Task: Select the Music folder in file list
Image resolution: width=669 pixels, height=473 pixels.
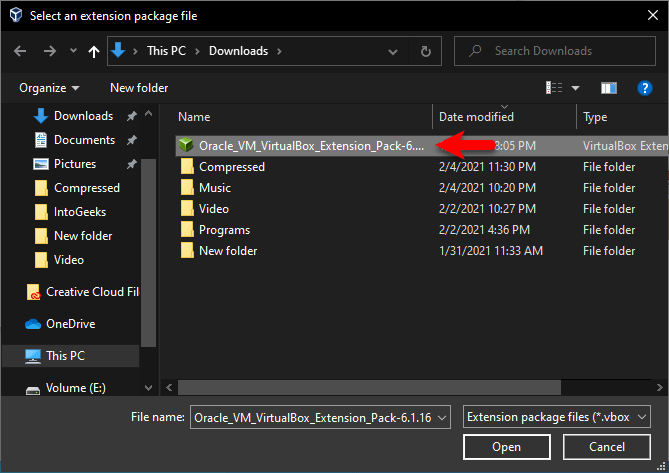Action: [x=215, y=188]
